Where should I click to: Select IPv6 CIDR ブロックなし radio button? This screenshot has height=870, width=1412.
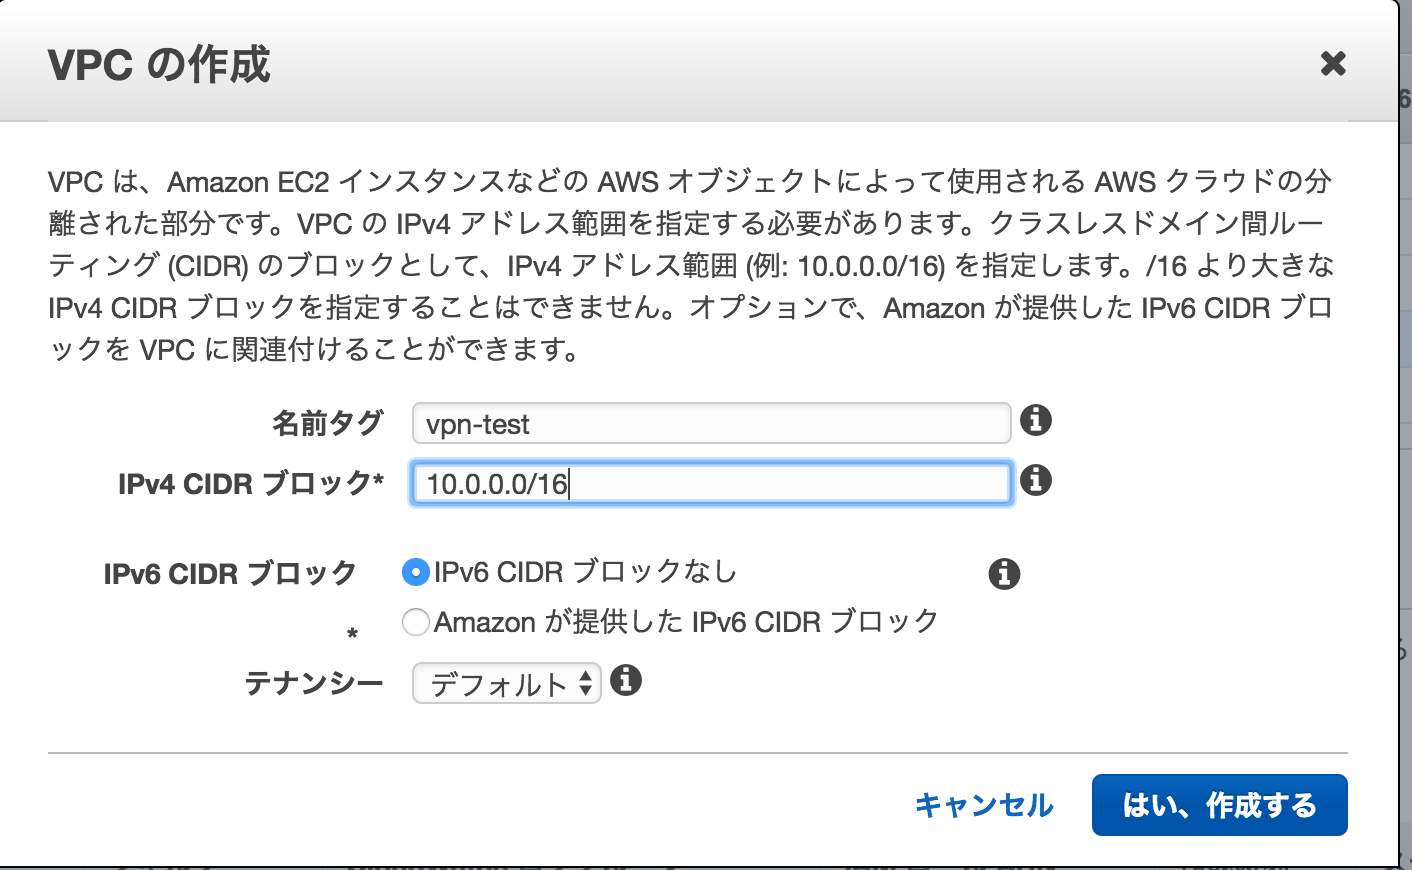415,572
